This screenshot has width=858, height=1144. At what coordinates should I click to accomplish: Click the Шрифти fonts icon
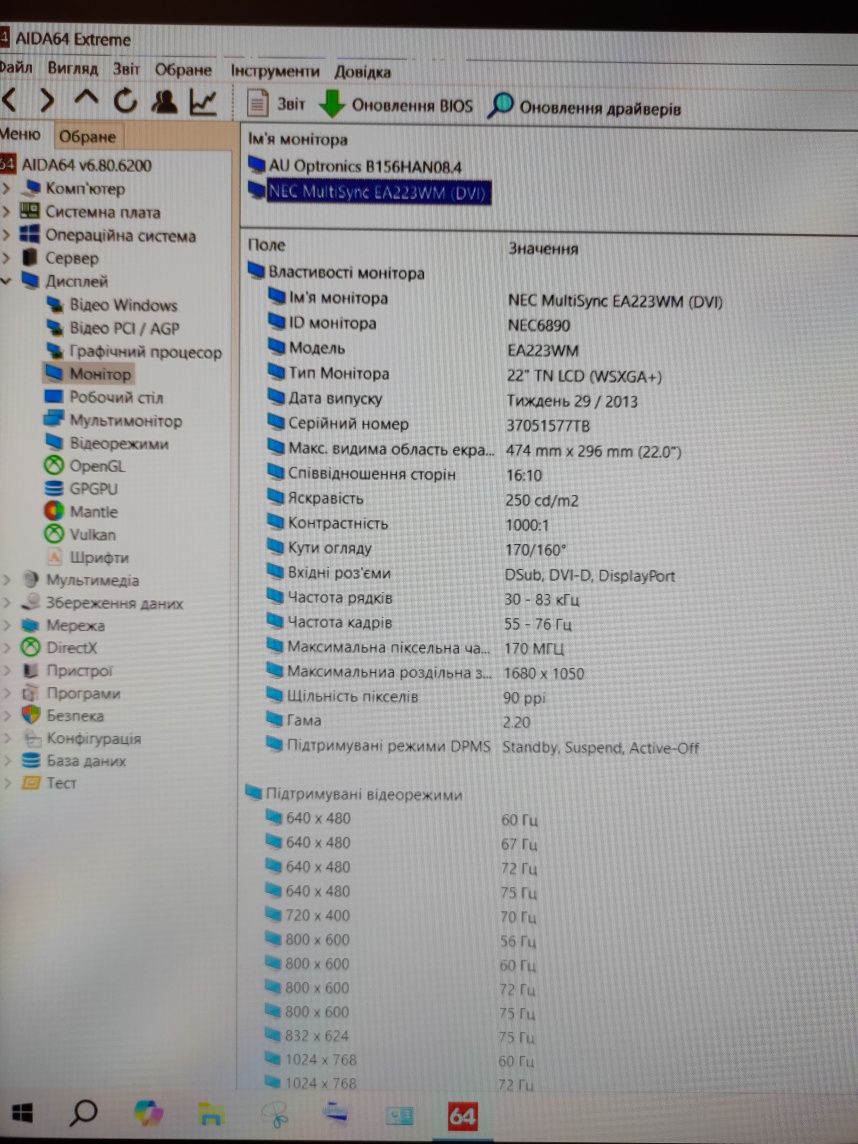click(55, 557)
